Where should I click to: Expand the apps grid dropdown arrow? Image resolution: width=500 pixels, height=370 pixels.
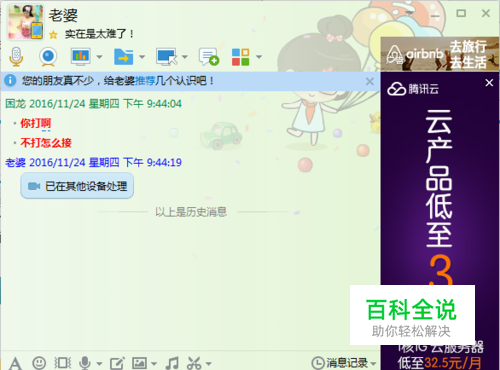click(259, 57)
